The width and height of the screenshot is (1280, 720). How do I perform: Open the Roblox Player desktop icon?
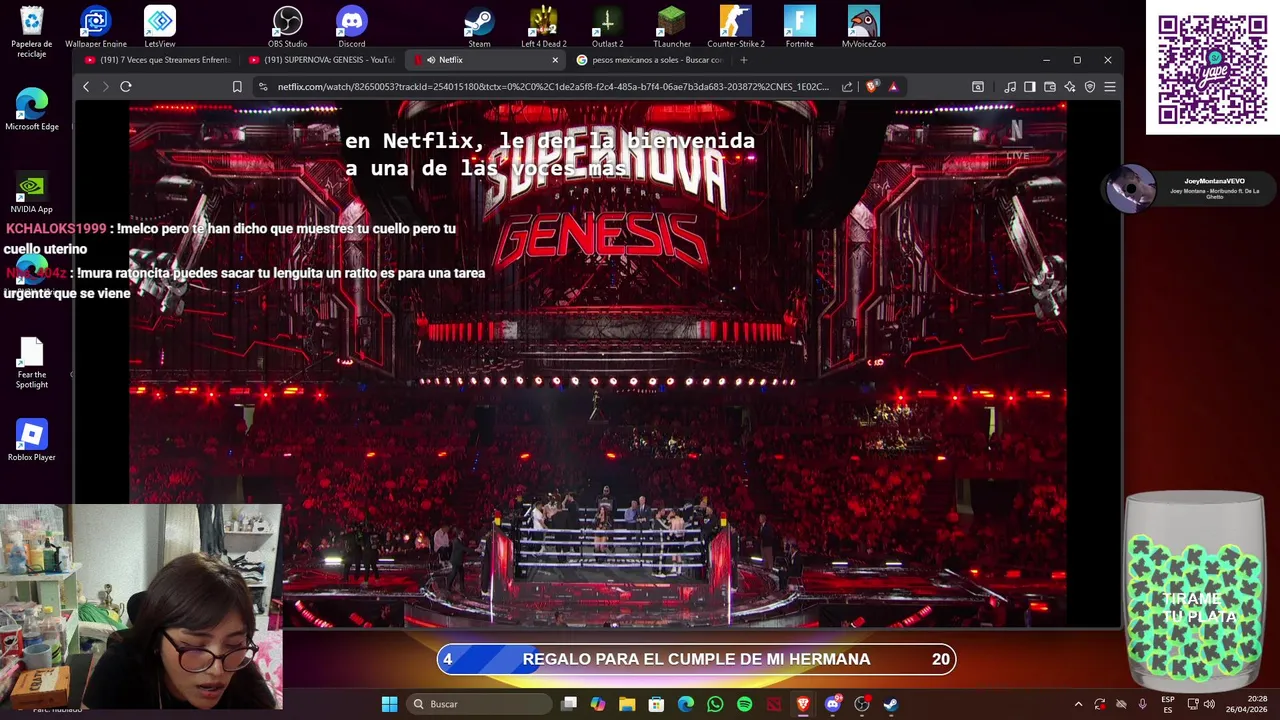click(32, 440)
